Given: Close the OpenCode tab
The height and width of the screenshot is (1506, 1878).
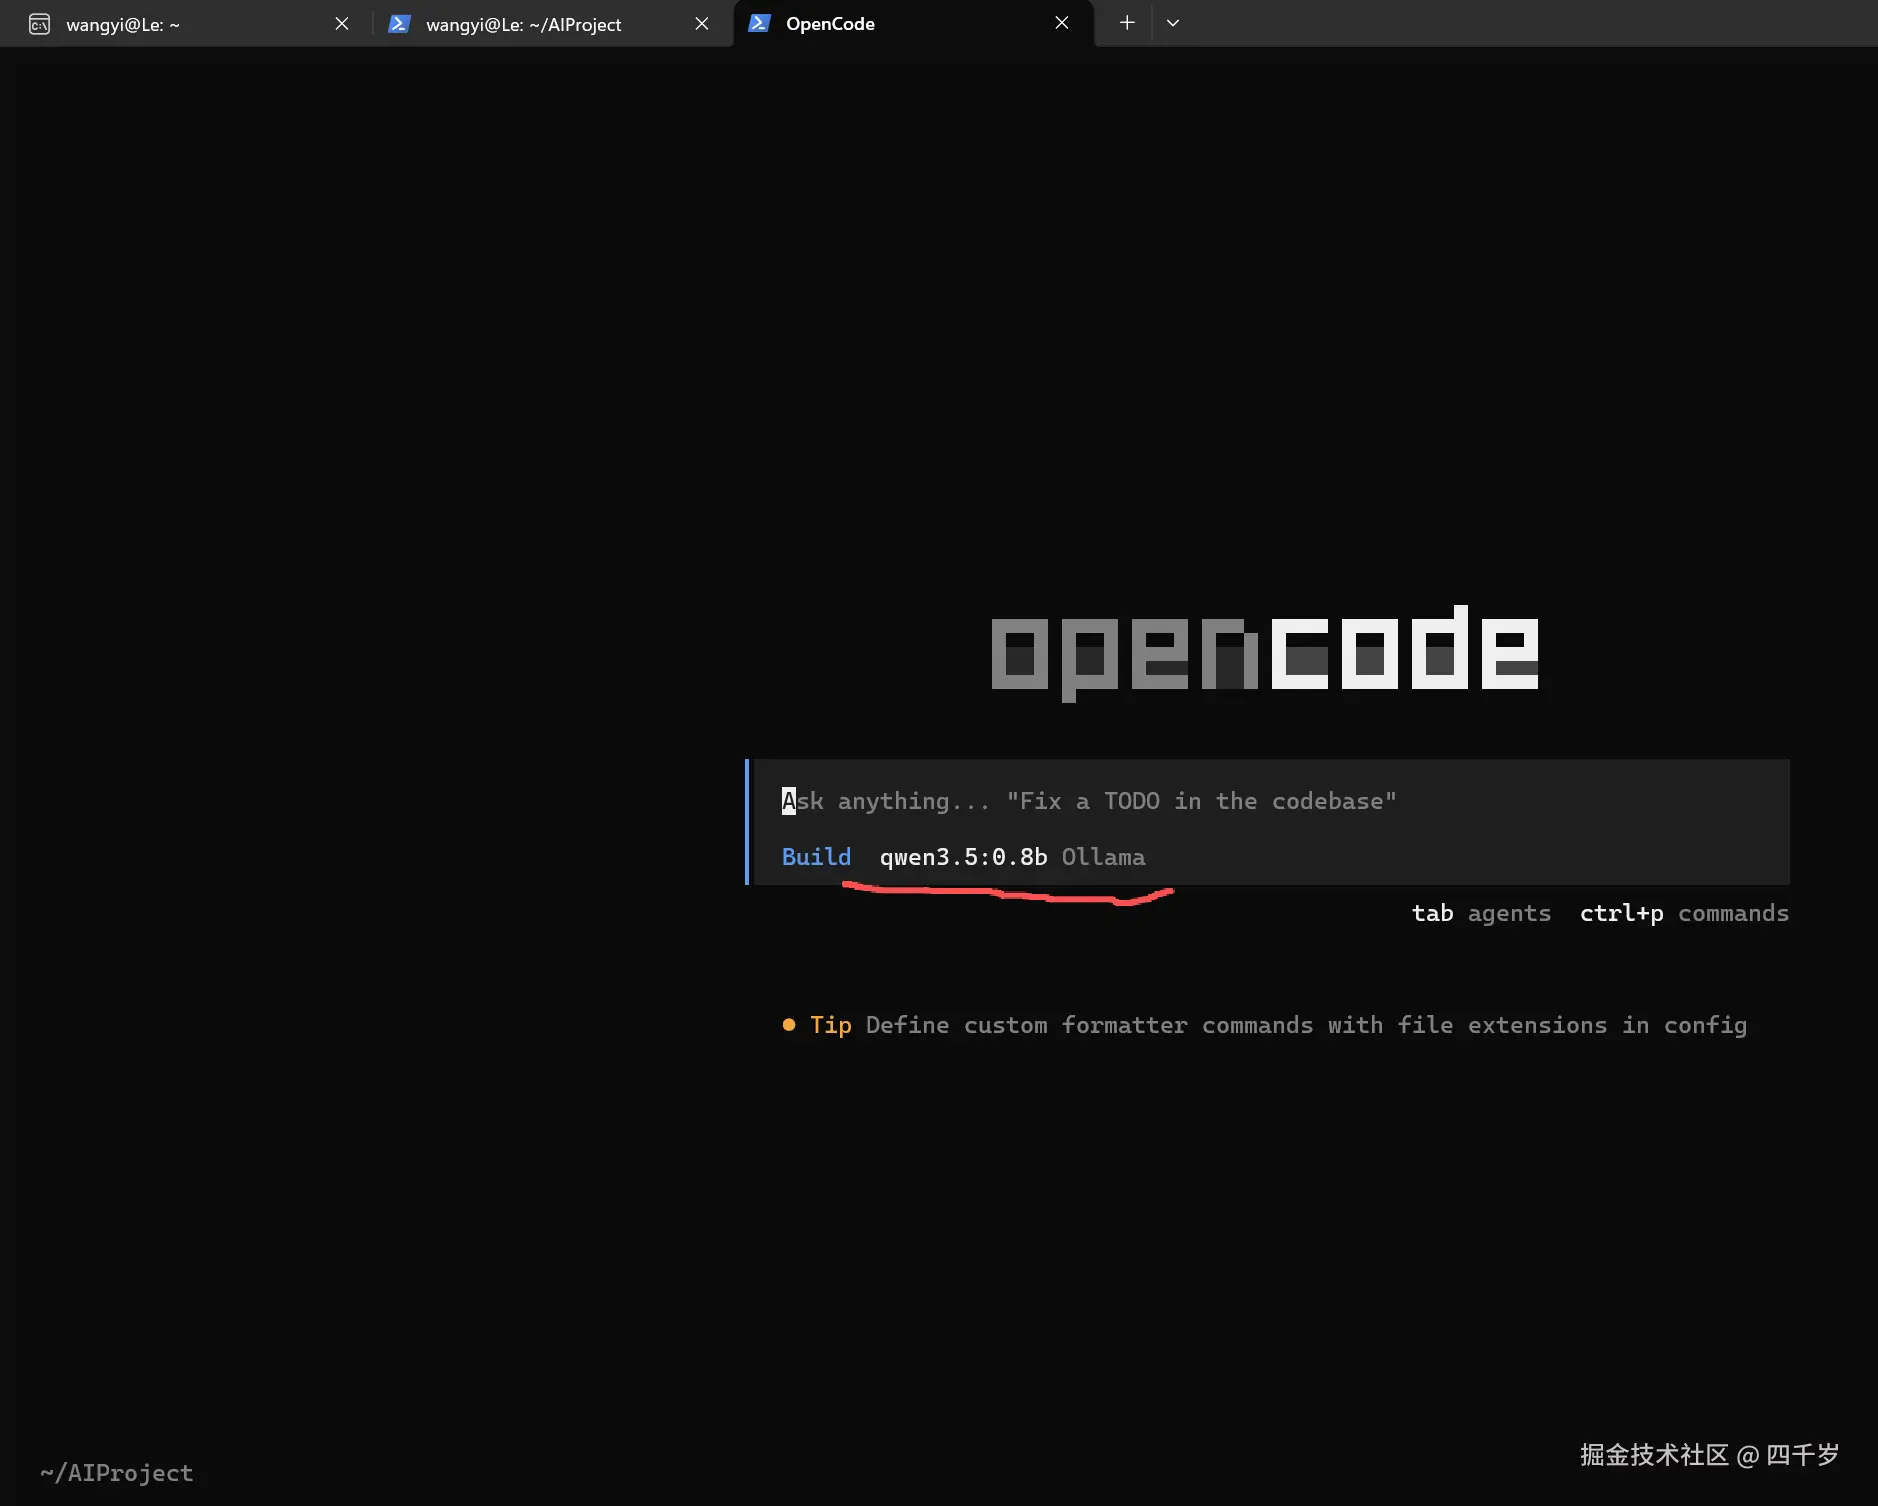Looking at the screenshot, I should coord(1062,23).
